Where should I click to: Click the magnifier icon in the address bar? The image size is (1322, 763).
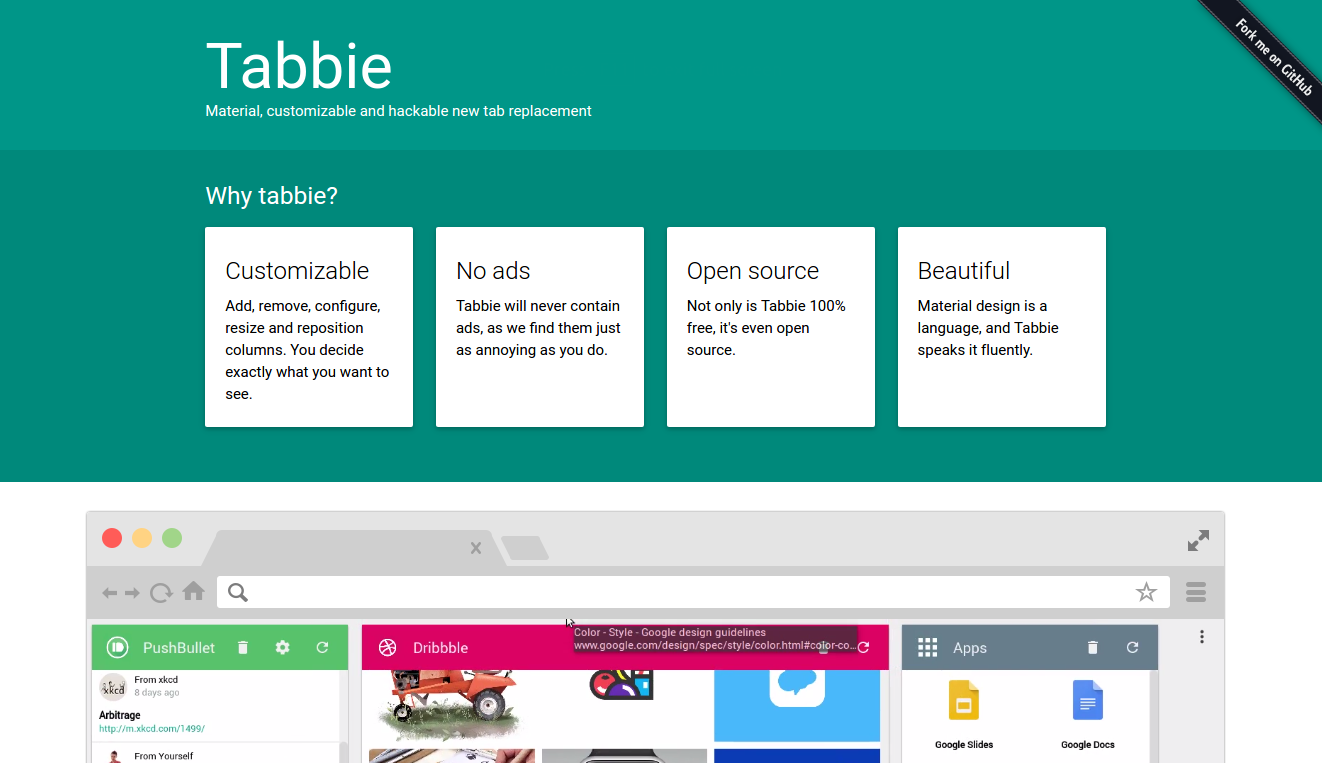237,592
